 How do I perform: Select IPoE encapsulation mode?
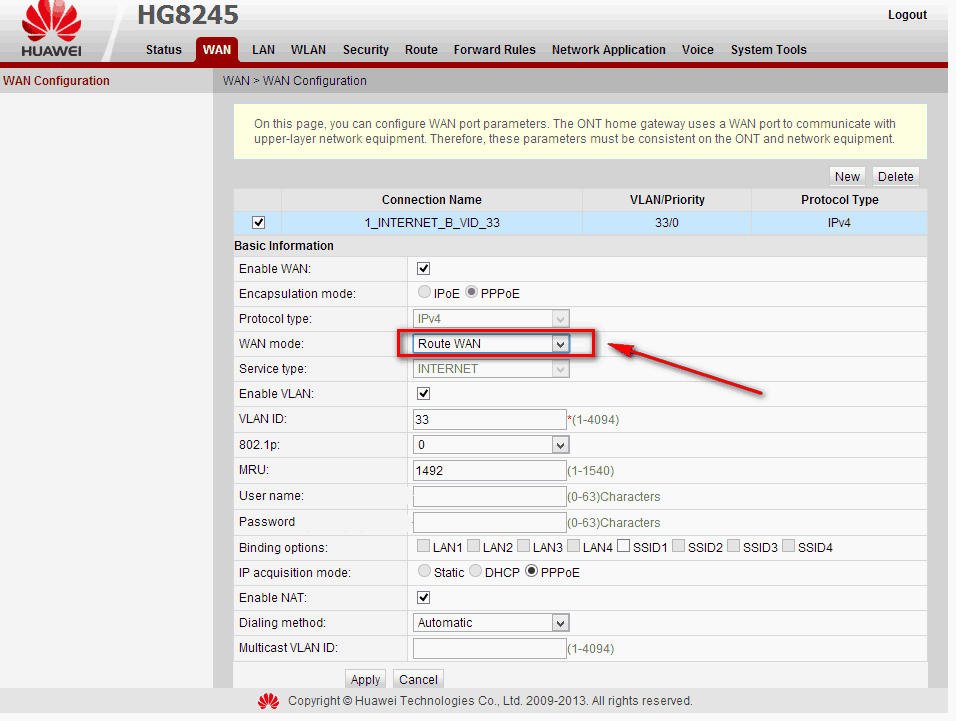click(425, 294)
